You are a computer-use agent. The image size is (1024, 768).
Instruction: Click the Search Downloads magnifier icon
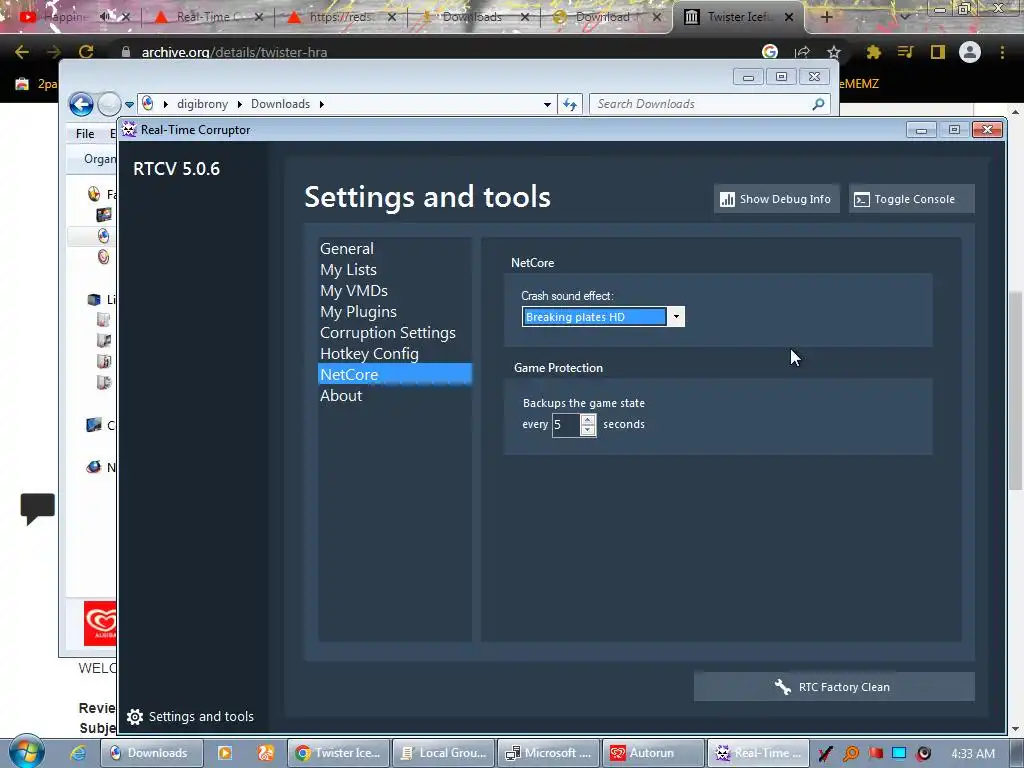coord(818,104)
